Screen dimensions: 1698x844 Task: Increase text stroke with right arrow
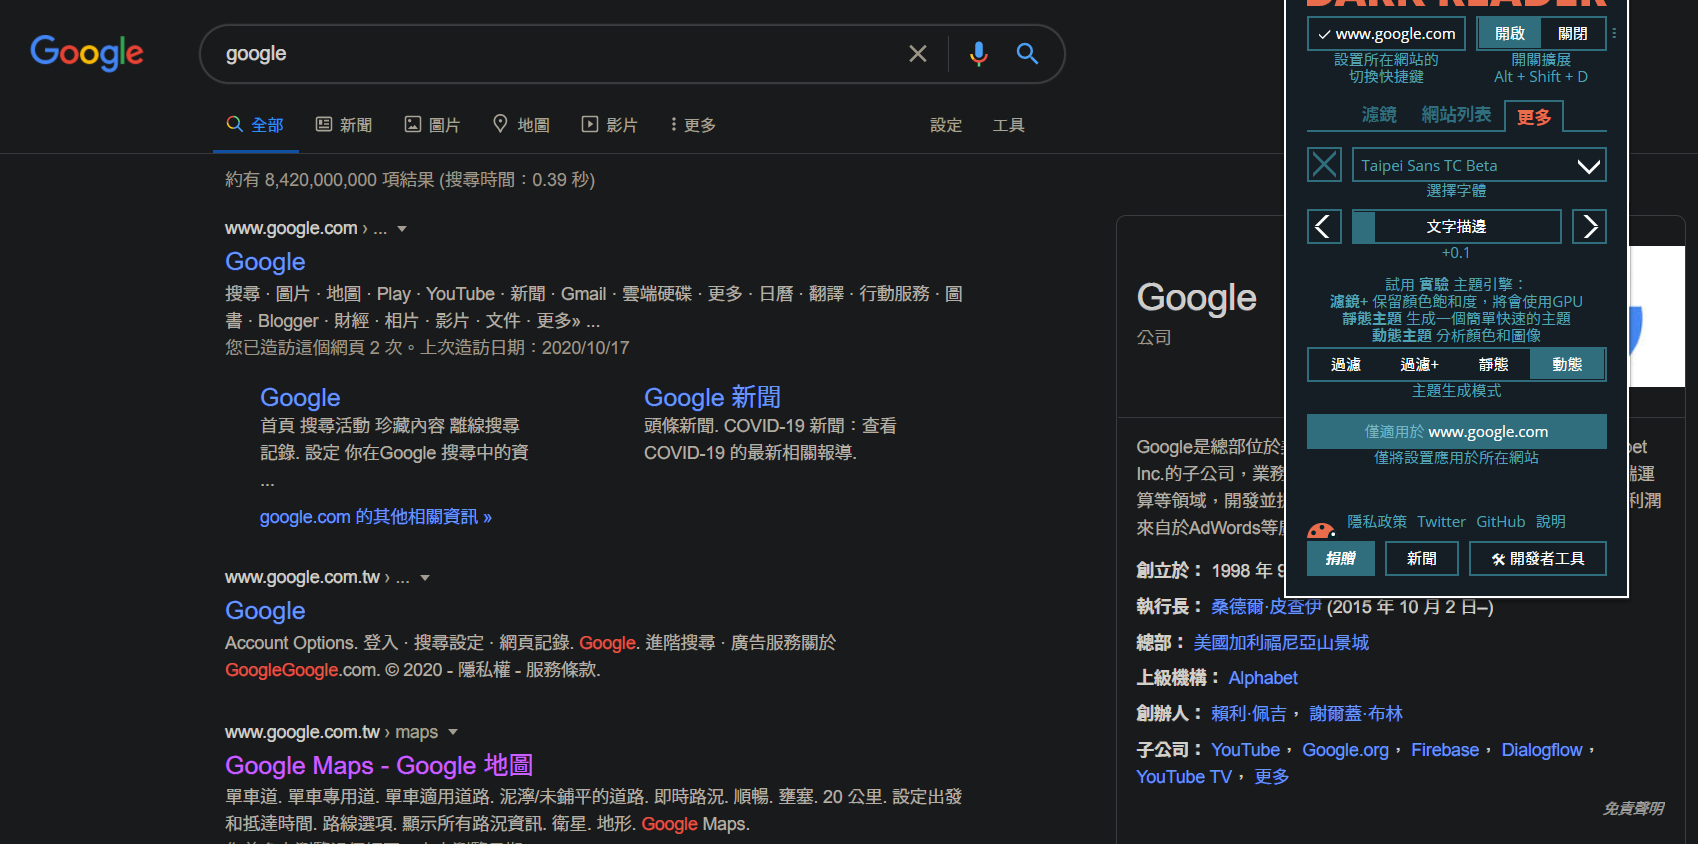1589,227
